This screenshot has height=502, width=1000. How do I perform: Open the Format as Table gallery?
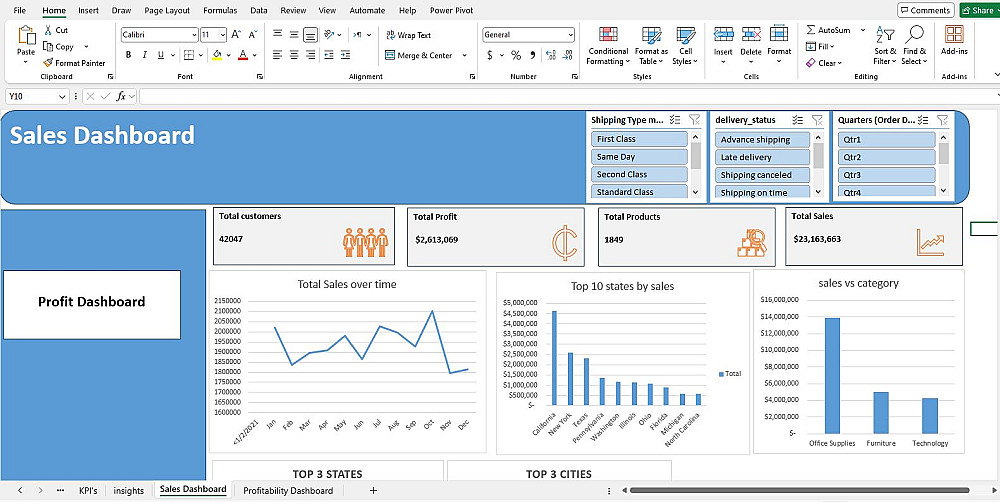pos(651,46)
